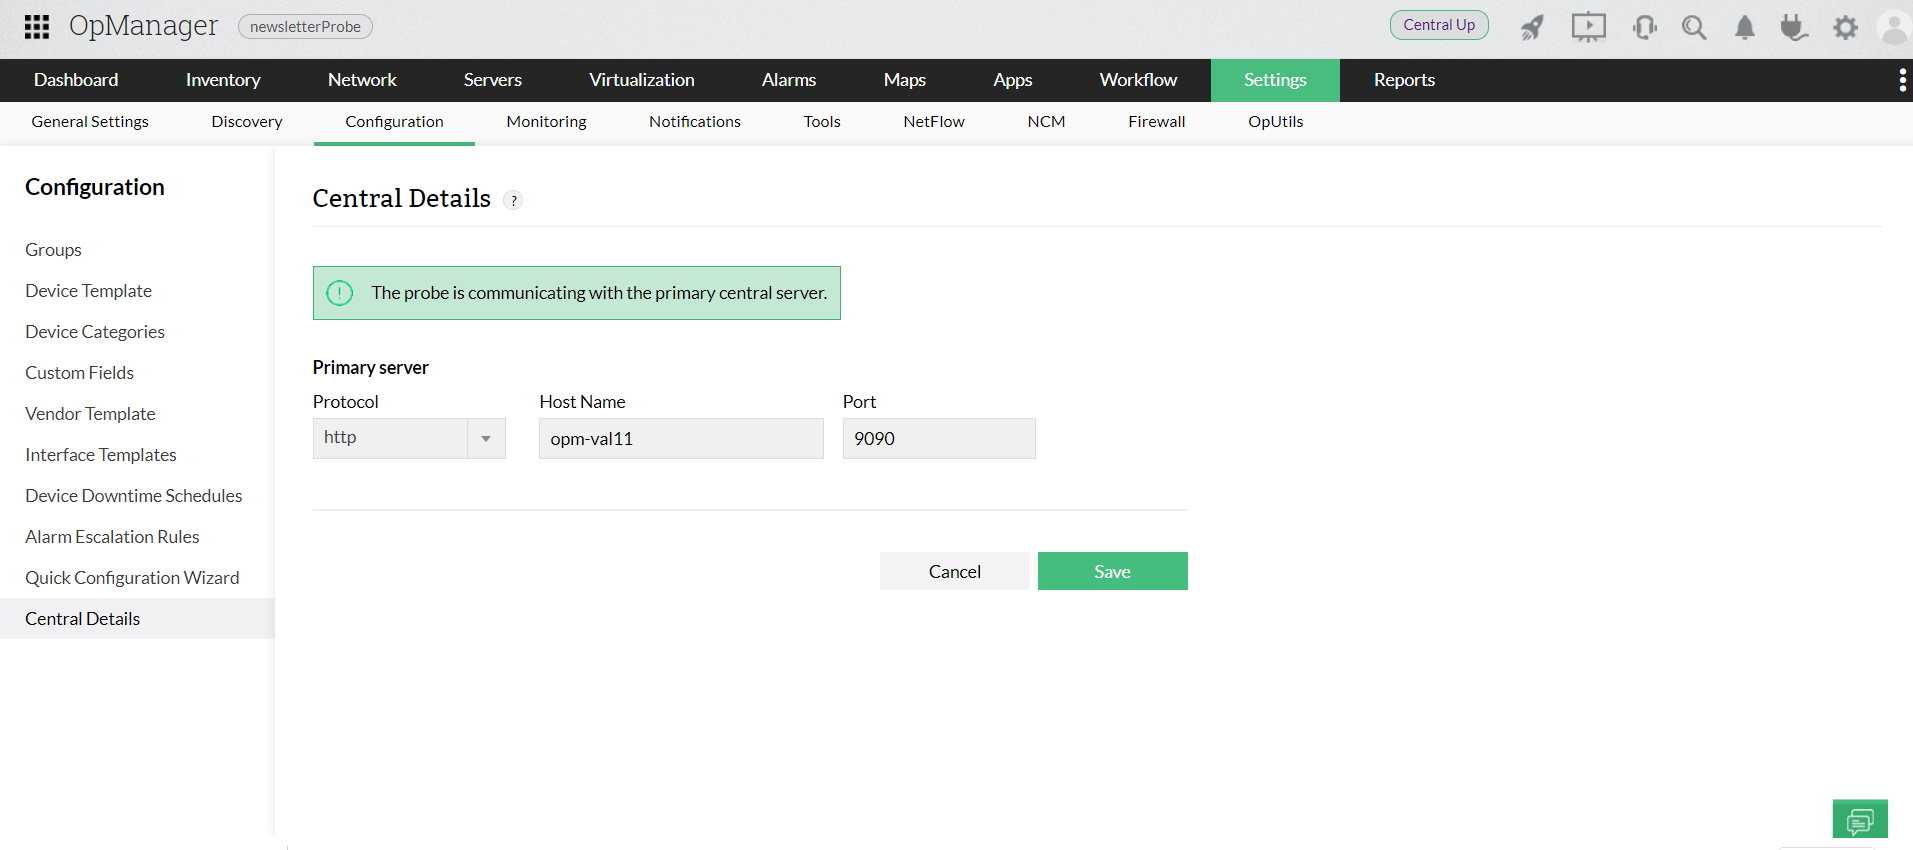
Task: Click the rocket quick-start icon
Action: click(x=1532, y=27)
